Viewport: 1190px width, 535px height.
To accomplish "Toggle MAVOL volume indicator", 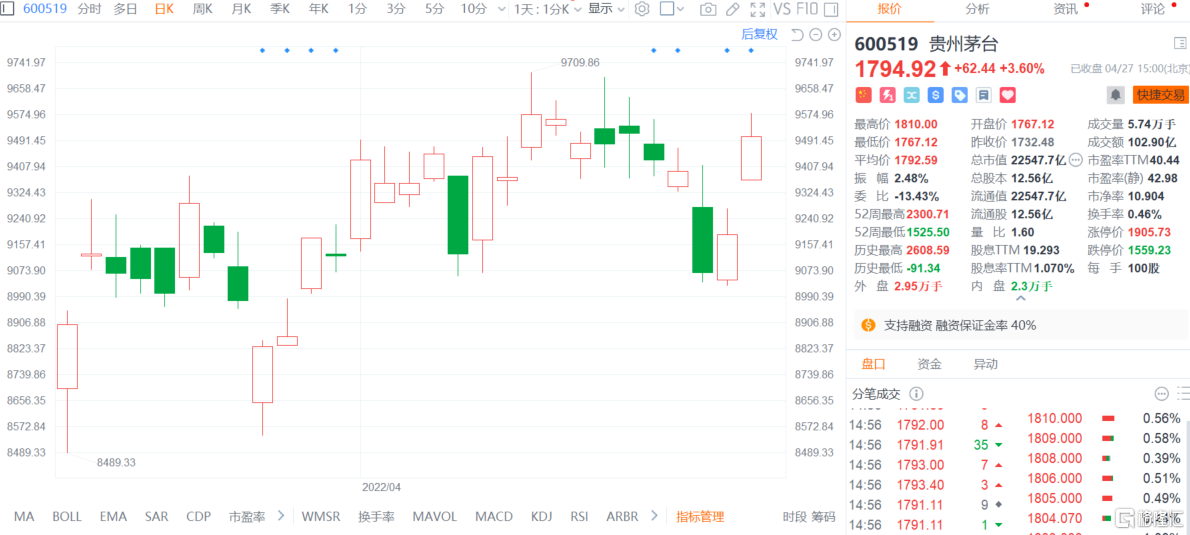I will pos(435,516).
